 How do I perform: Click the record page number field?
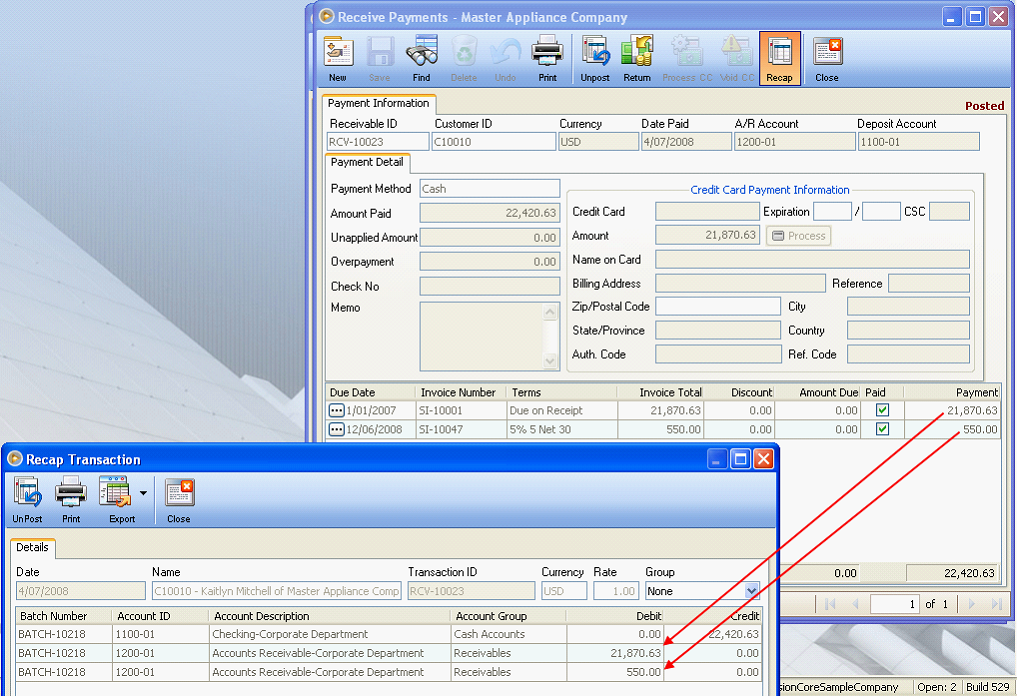click(895, 604)
